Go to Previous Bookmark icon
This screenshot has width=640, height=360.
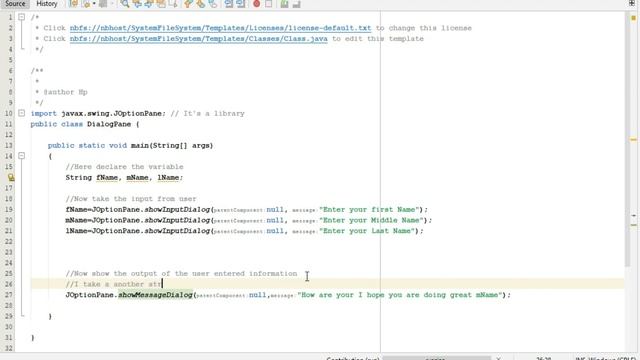pos(188,4)
